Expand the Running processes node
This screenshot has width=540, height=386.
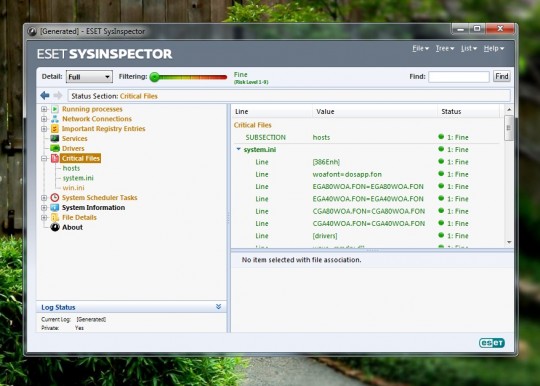pos(44,109)
